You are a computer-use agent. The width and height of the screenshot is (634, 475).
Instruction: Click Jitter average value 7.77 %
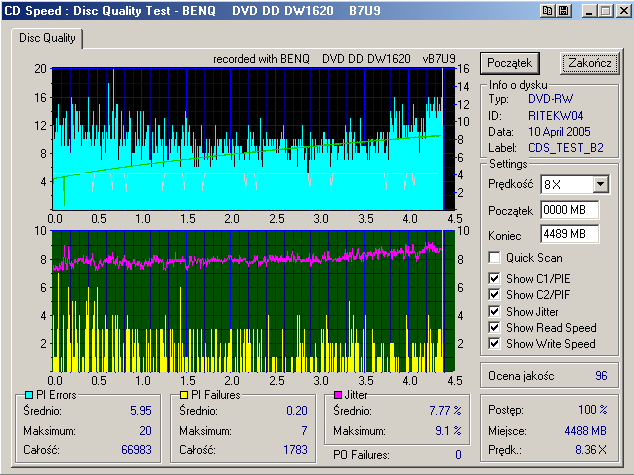point(445,411)
